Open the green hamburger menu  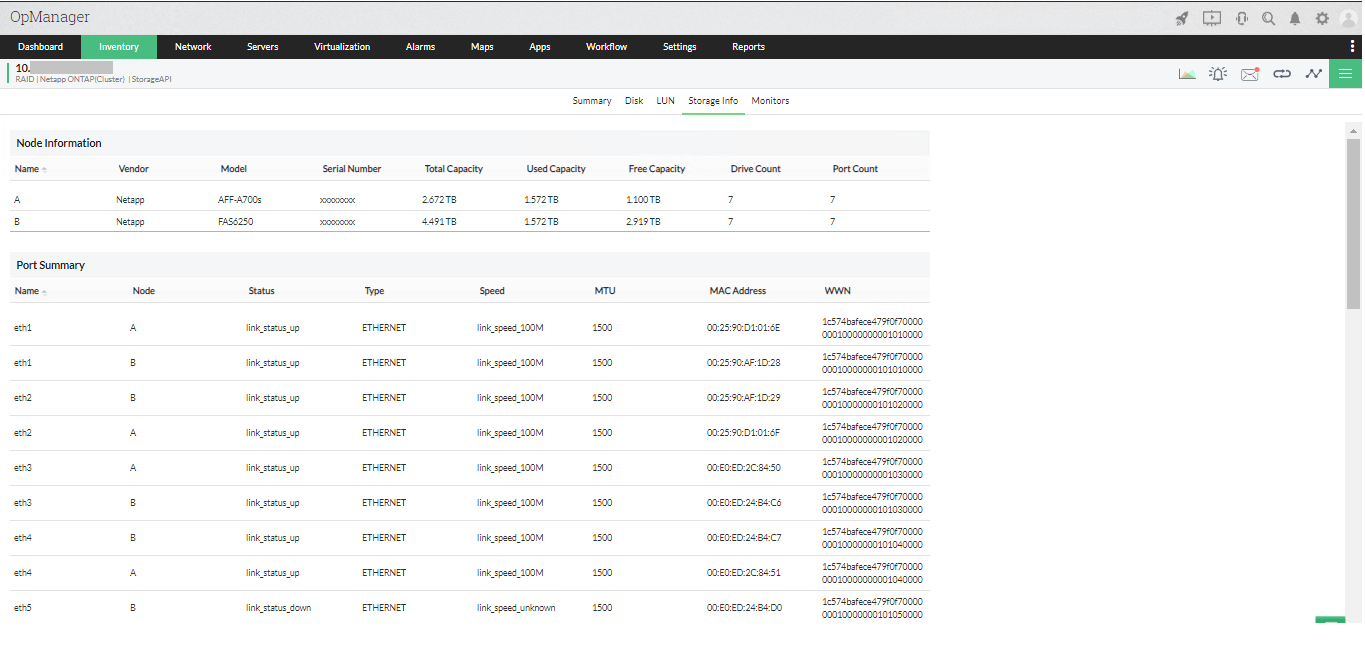pyautogui.click(x=1345, y=74)
